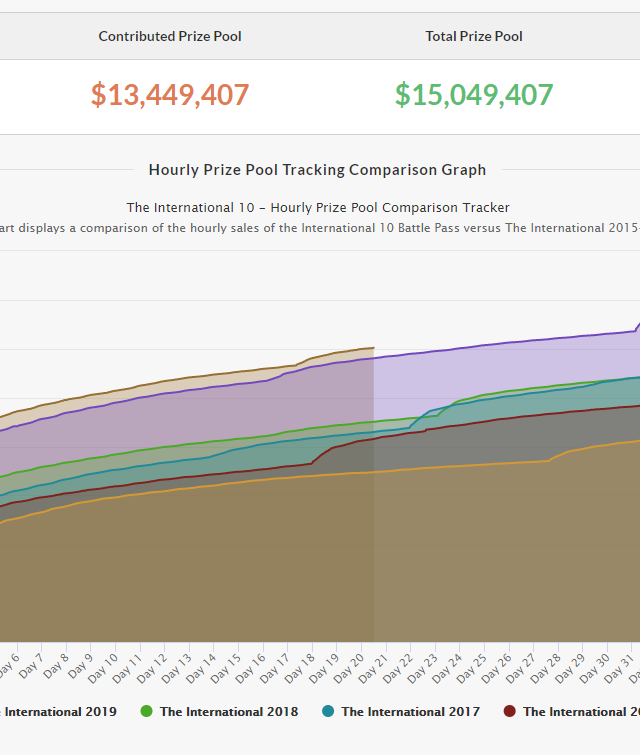Image resolution: width=640 pixels, height=755 pixels.
Task: Select the Contributed Prize Pool heading
Action: [x=170, y=36]
